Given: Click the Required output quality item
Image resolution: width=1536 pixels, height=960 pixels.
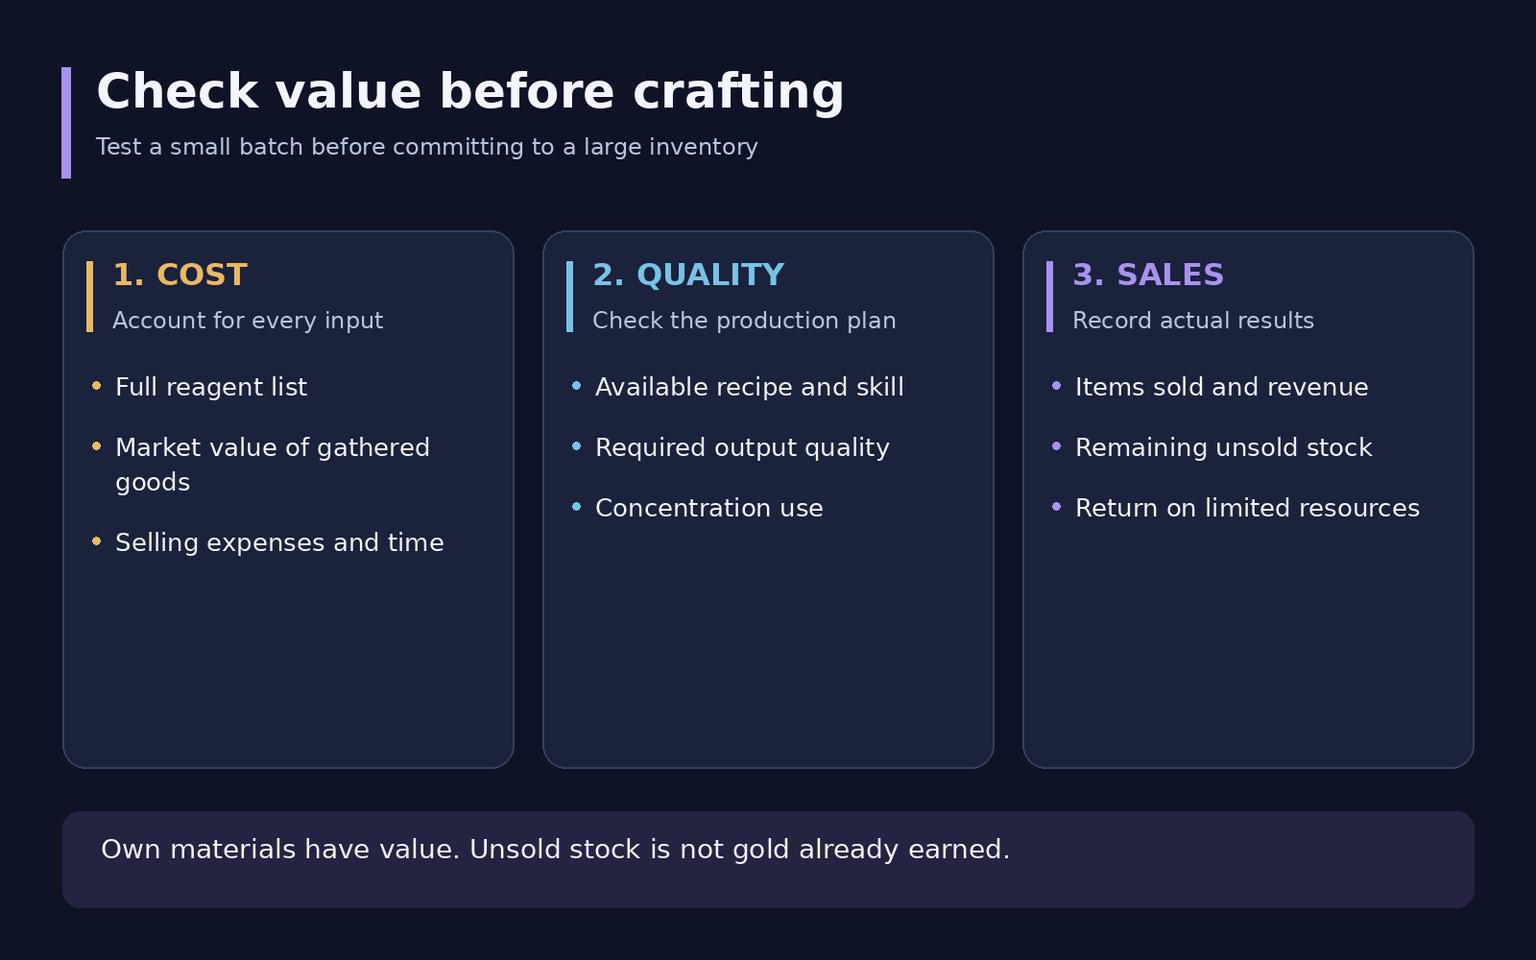Looking at the screenshot, I should coord(742,448).
